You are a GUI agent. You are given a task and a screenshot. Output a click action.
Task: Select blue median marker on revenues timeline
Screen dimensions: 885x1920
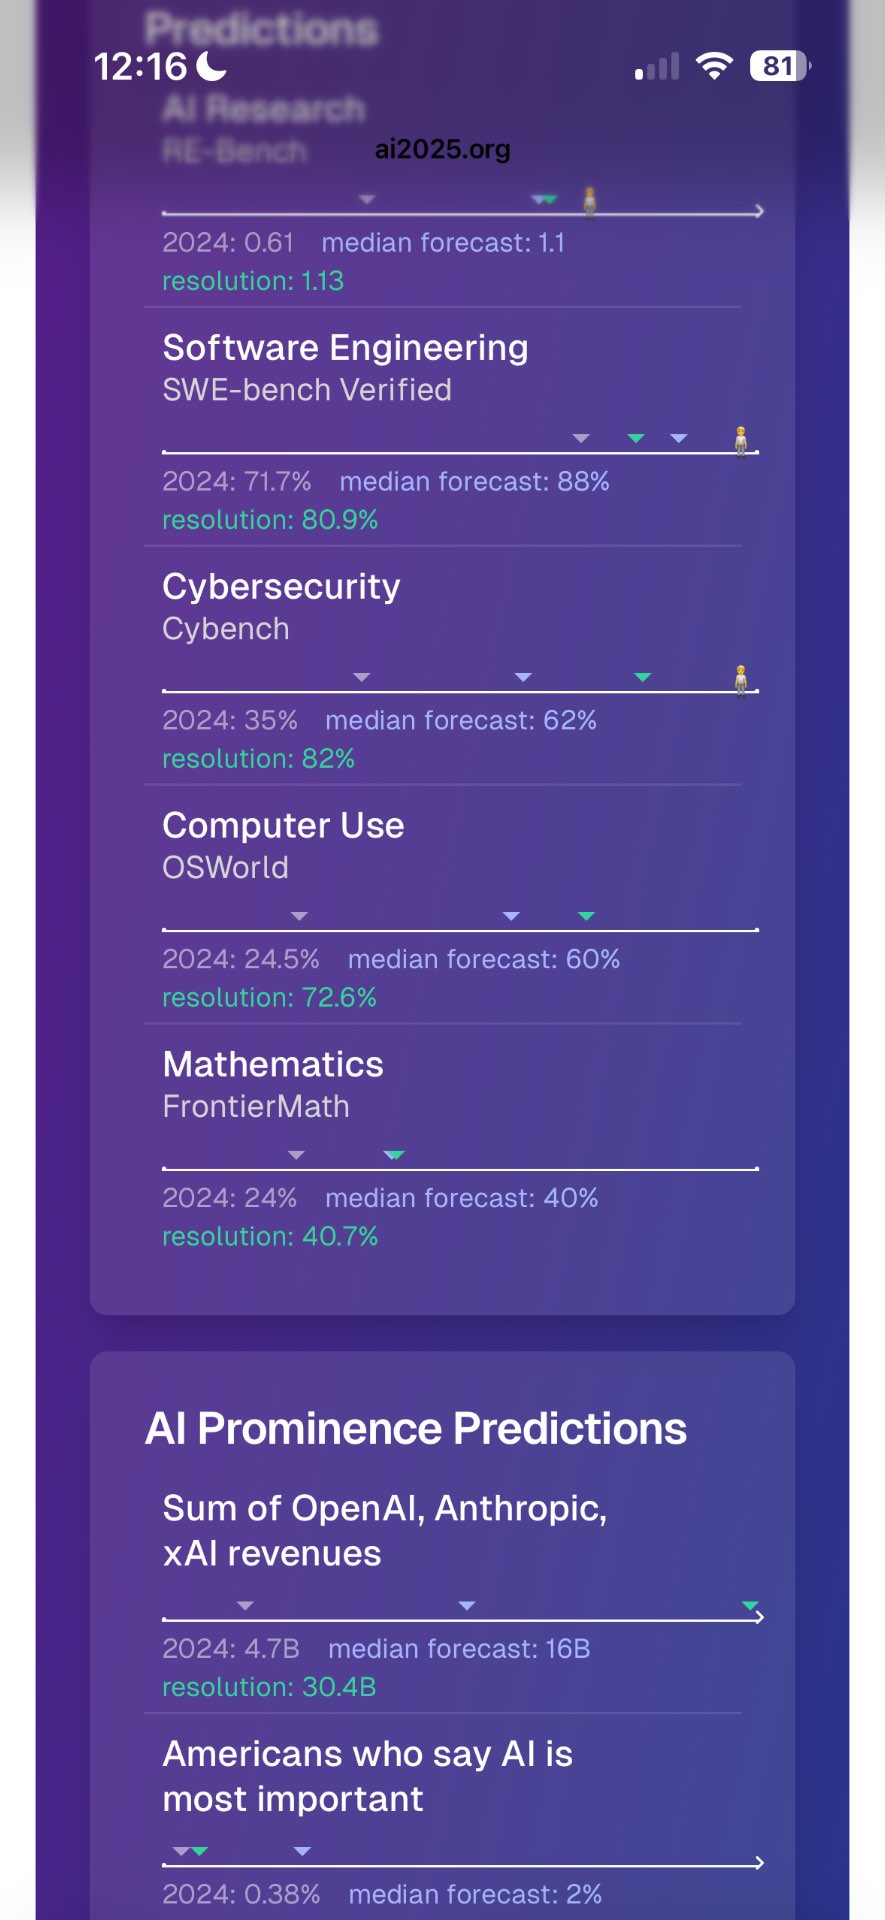pyautogui.click(x=466, y=1605)
